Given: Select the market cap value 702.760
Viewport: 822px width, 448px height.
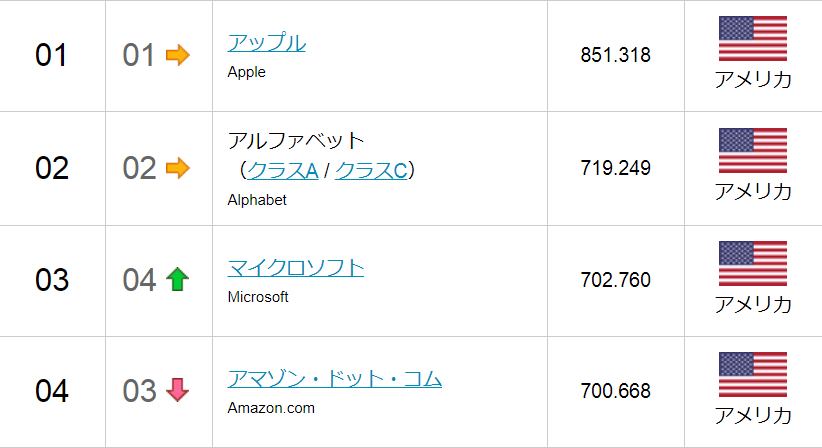Looking at the screenshot, I should coord(615,280).
